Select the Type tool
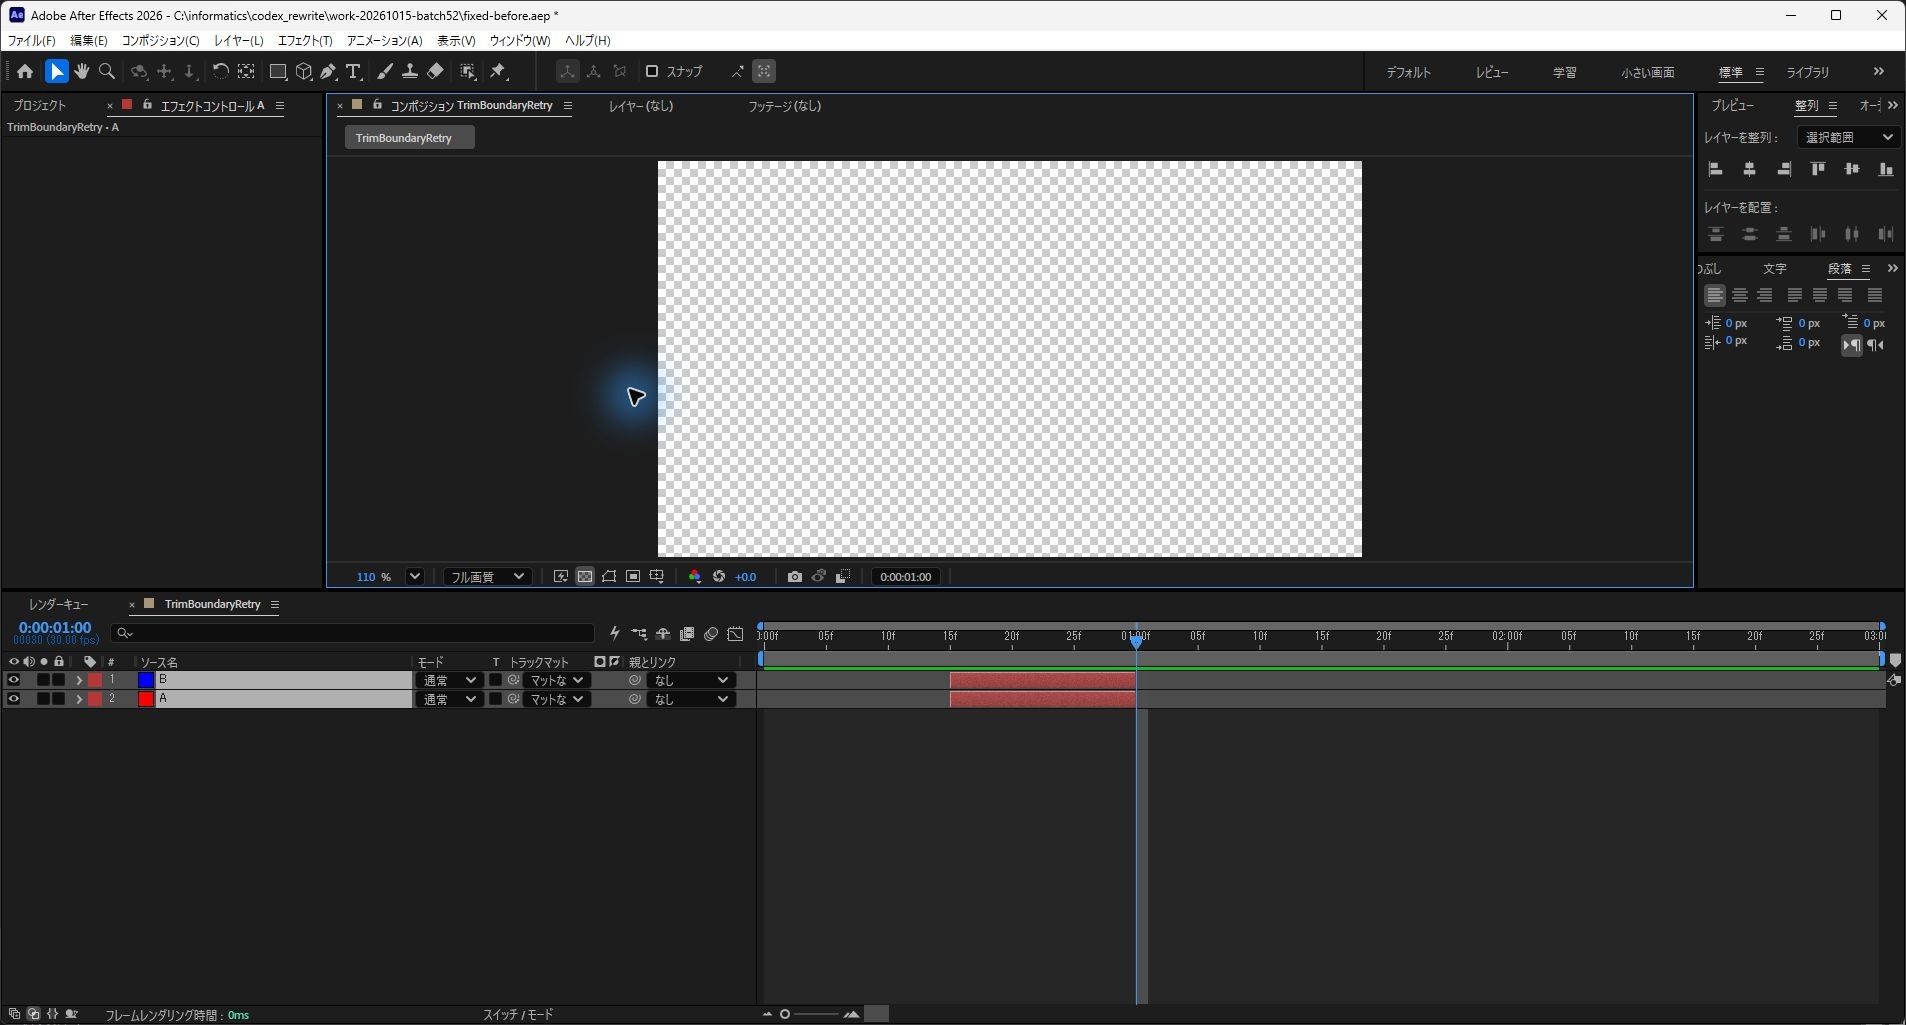Screen dimensions: 1906x1025 (353, 71)
